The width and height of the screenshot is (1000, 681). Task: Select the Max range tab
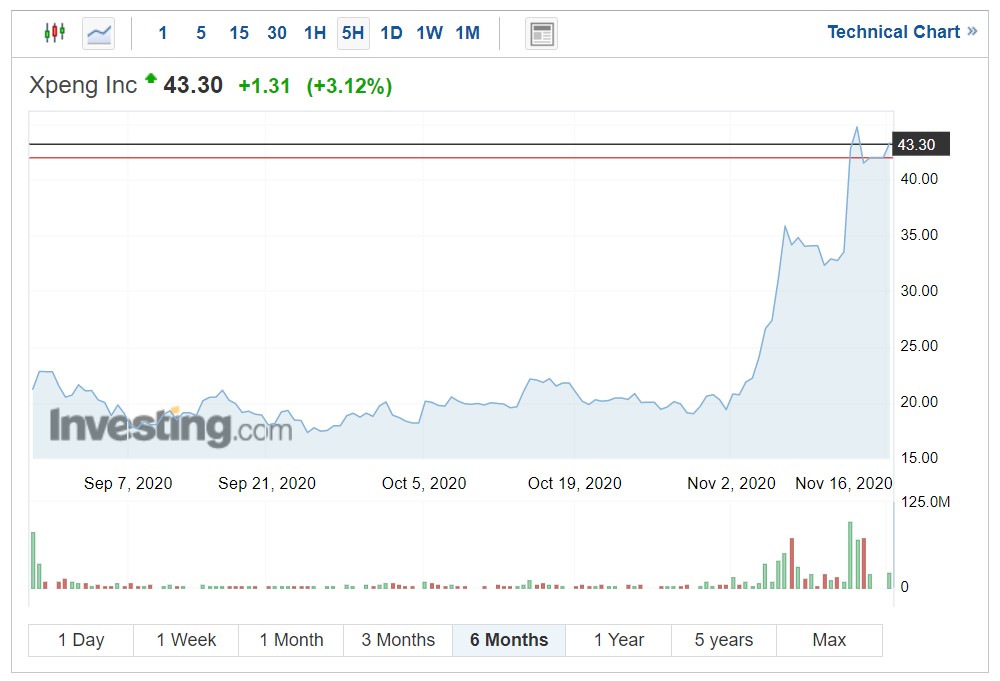point(829,640)
